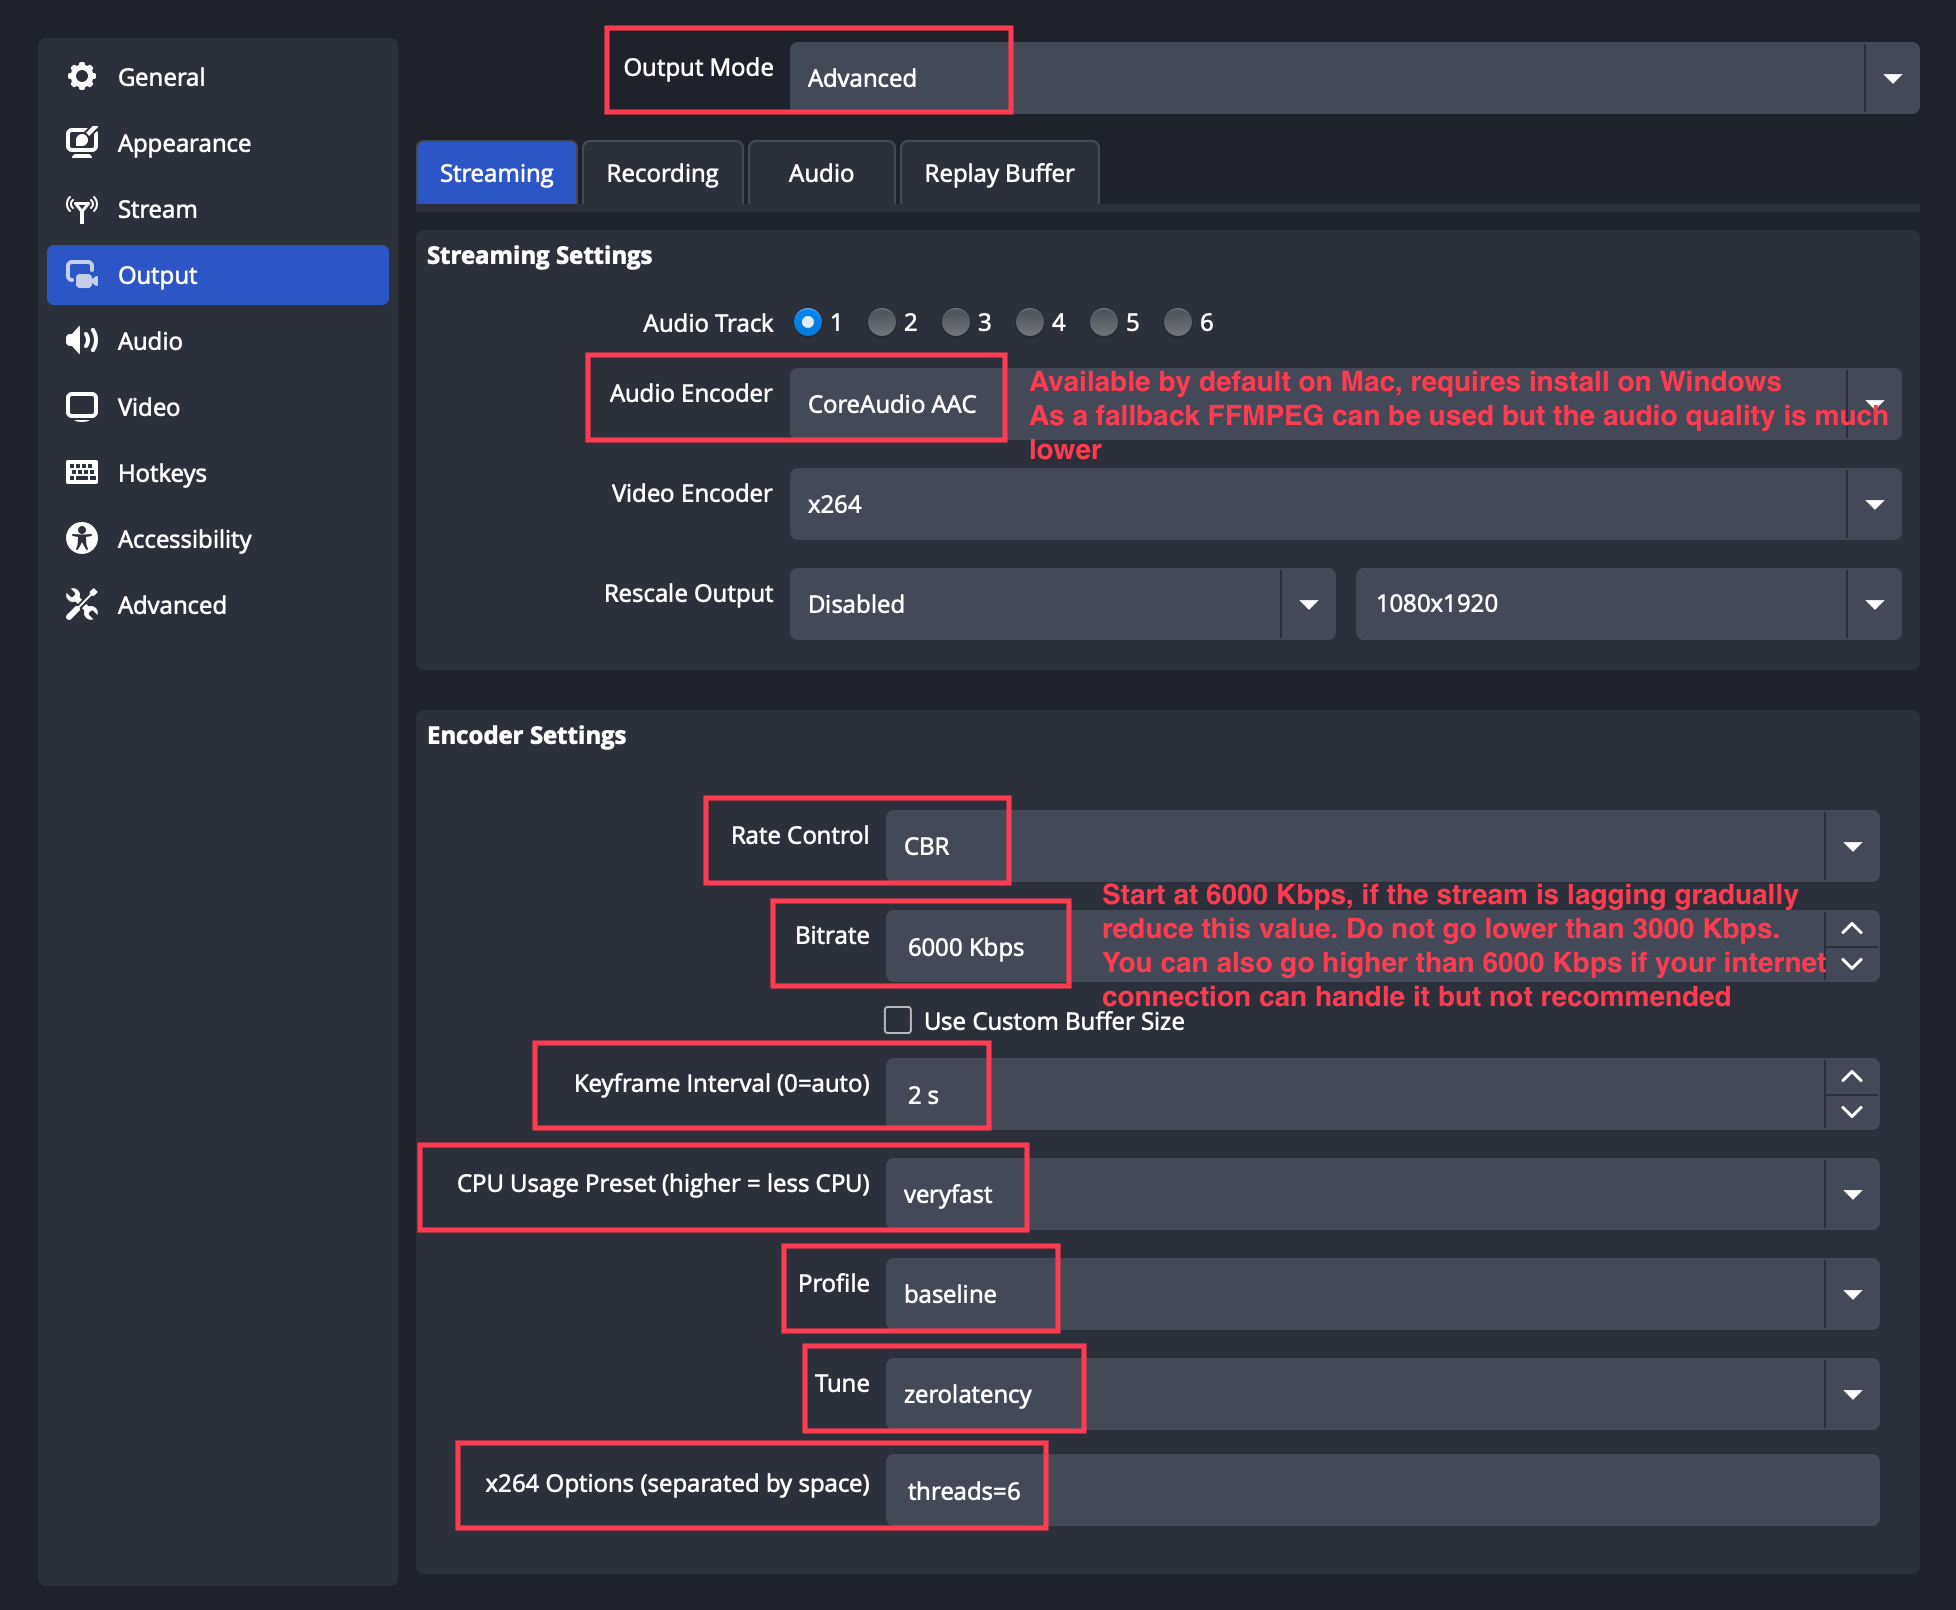The height and width of the screenshot is (1610, 1956).
Task: Select audio track 6 radio button
Action: tap(1178, 322)
